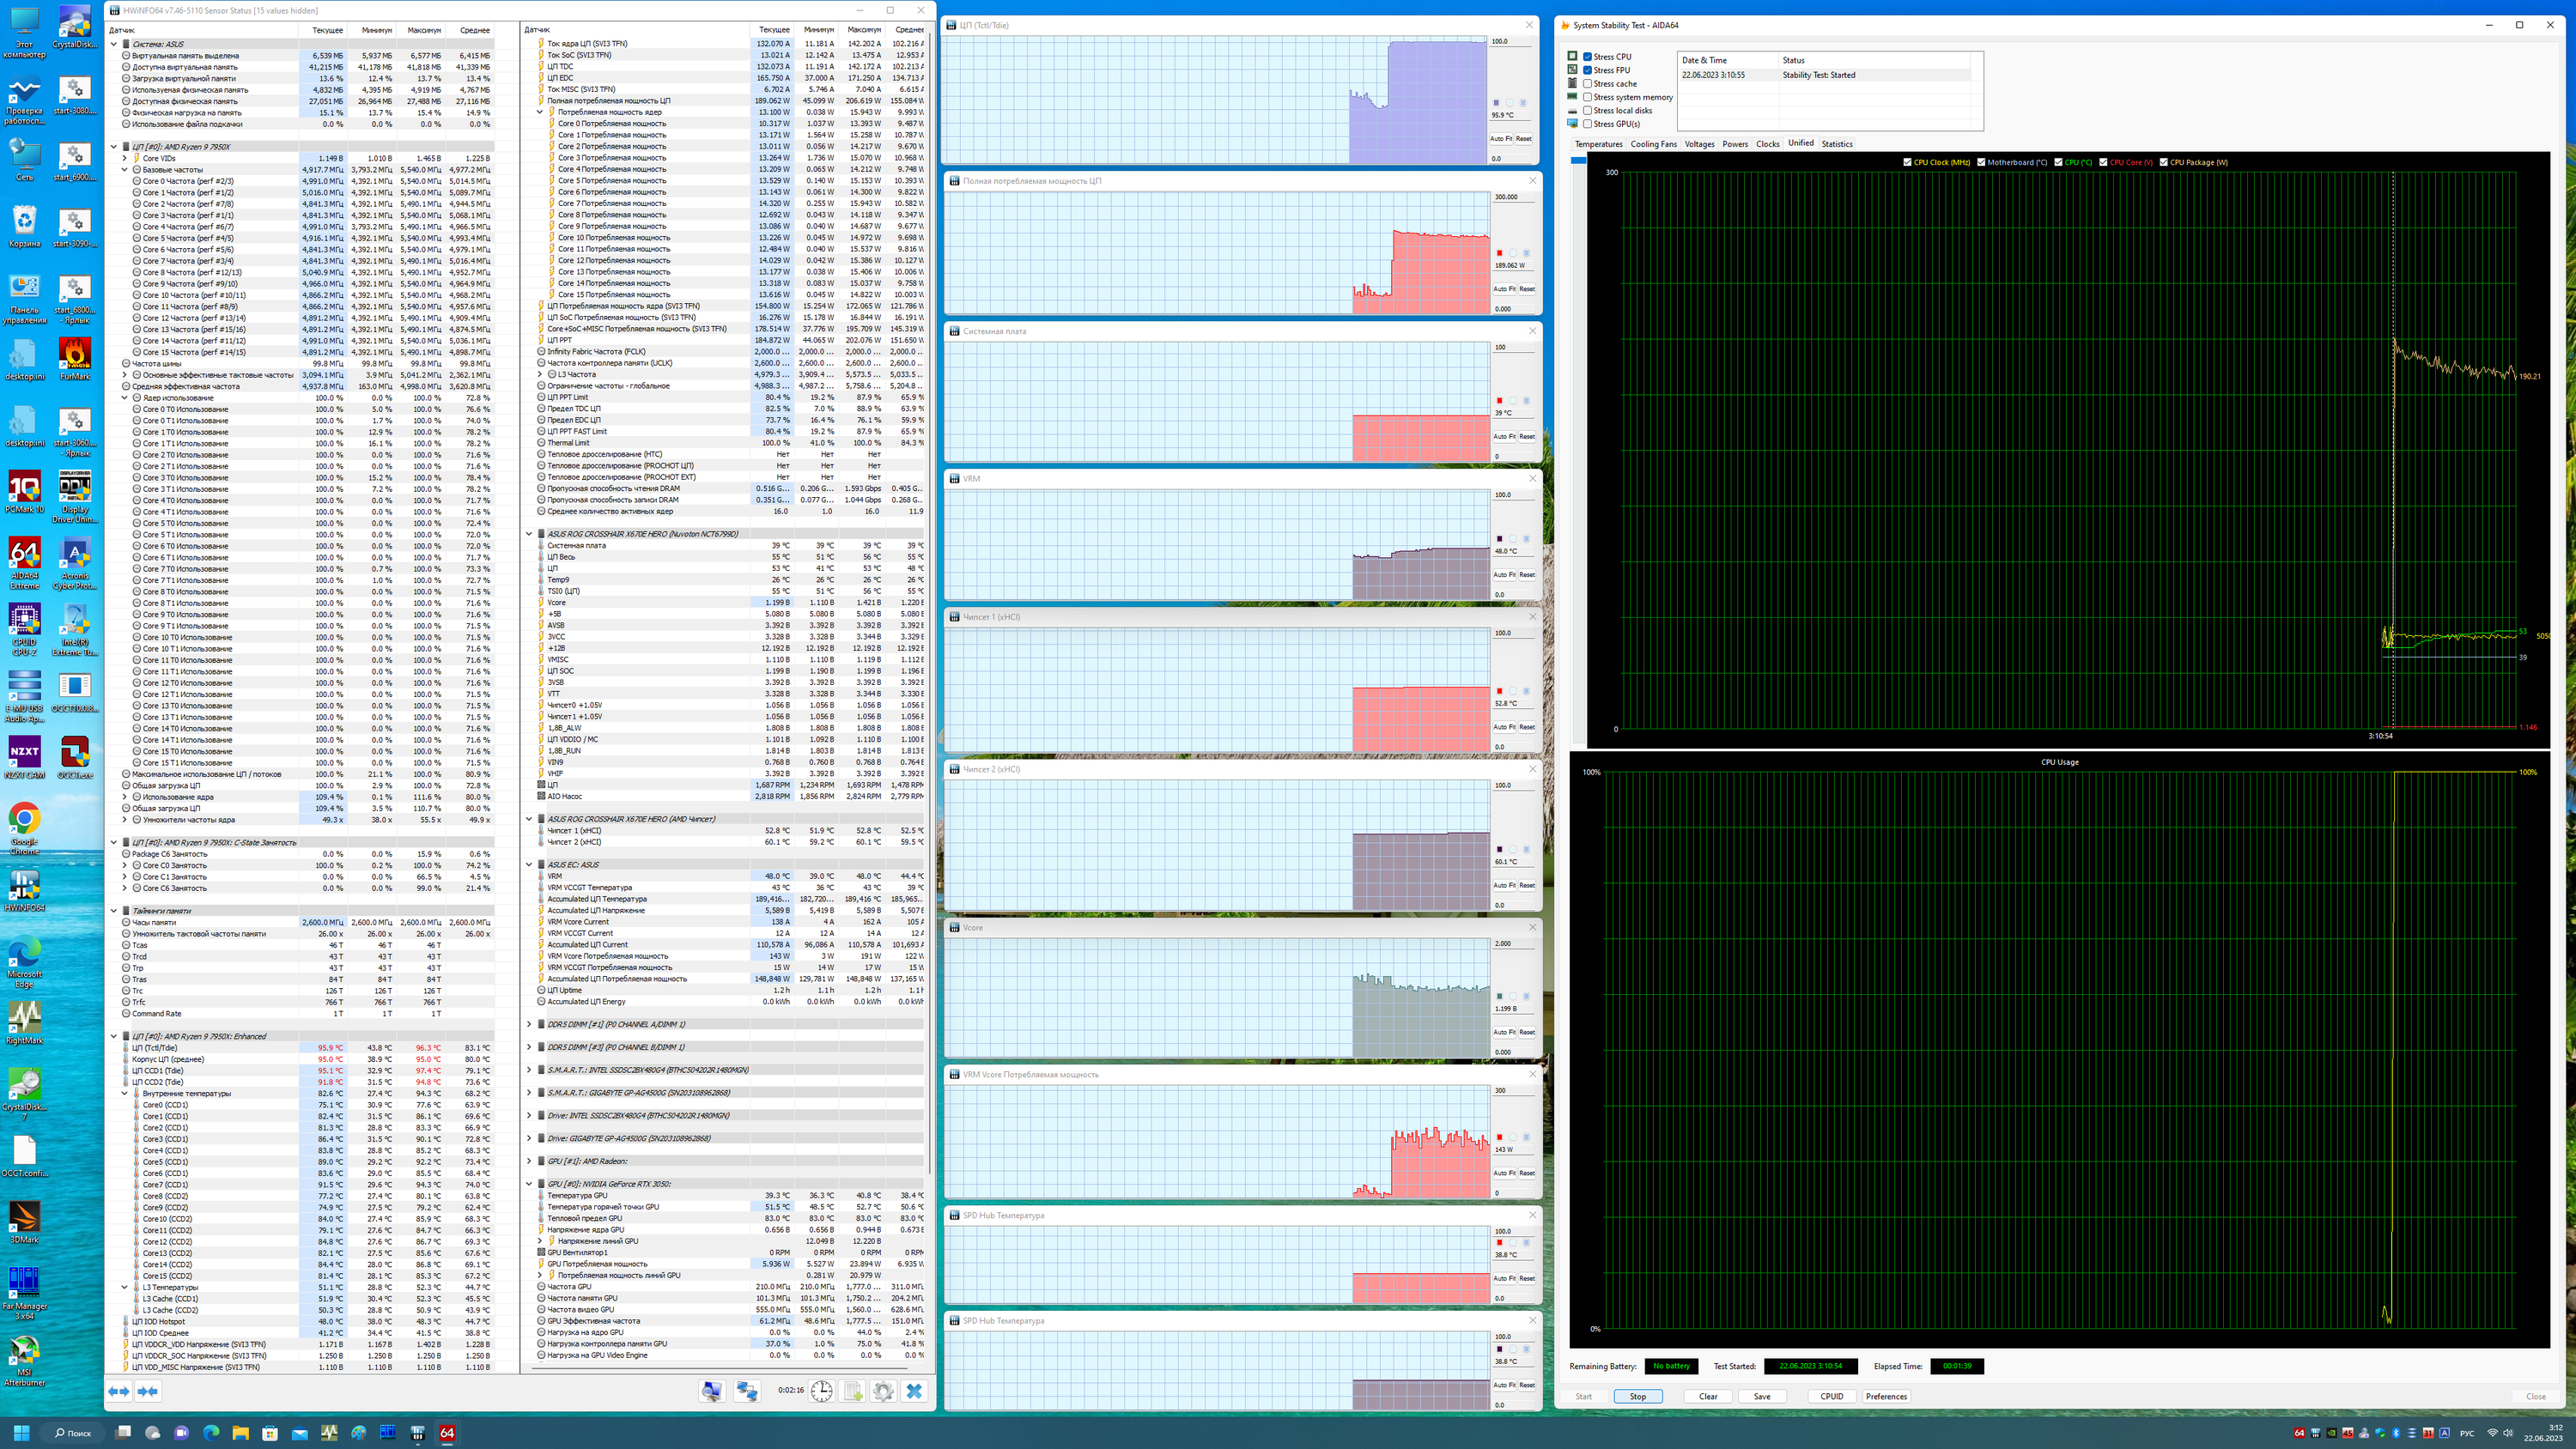Viewport: 2576px width, 1449px height.
Task: Click HWiNFO network connection monitors icon
Action: 747,1391
